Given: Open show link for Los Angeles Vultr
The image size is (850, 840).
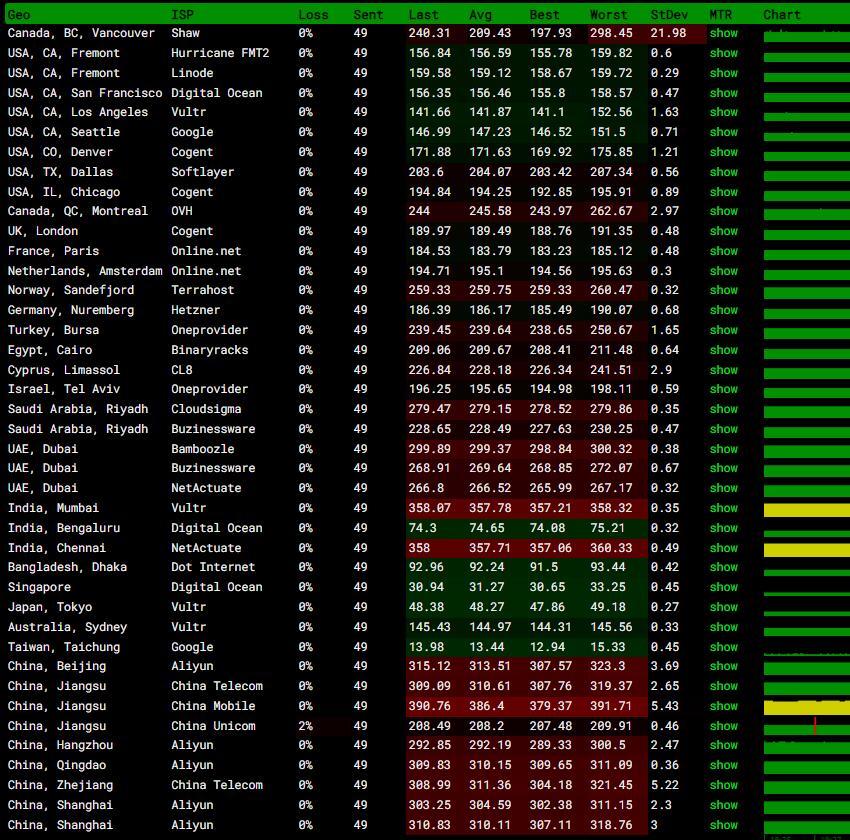Looking at the screenshot, I should coord(723,112).
